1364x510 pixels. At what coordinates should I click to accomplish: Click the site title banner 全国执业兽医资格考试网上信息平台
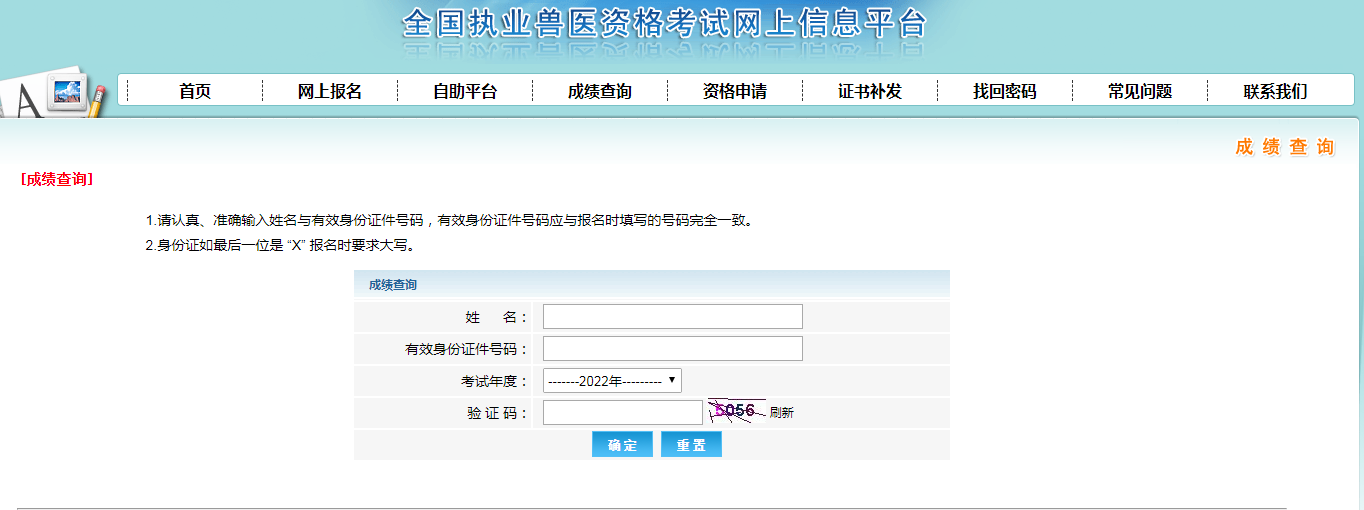pyautogui.click(x=665, y=25)
